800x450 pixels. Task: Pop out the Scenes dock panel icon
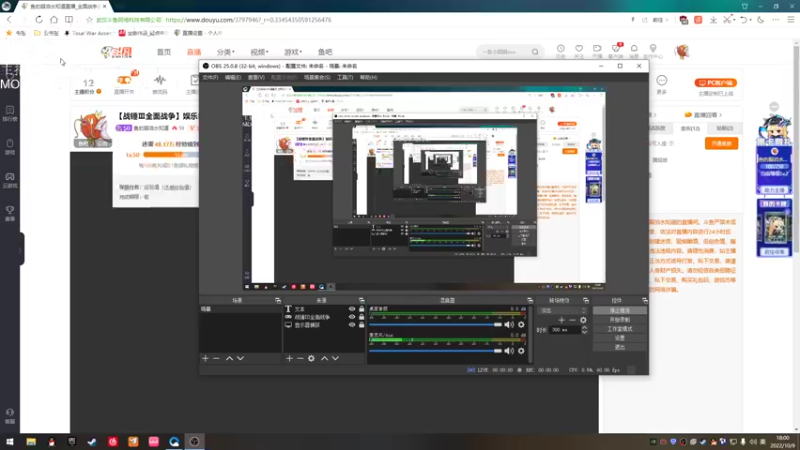coord(278,301)
